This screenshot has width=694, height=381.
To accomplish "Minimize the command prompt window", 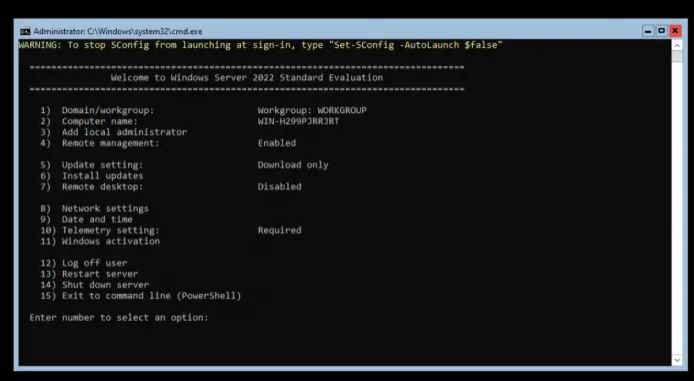I will (x=648, y=31).
